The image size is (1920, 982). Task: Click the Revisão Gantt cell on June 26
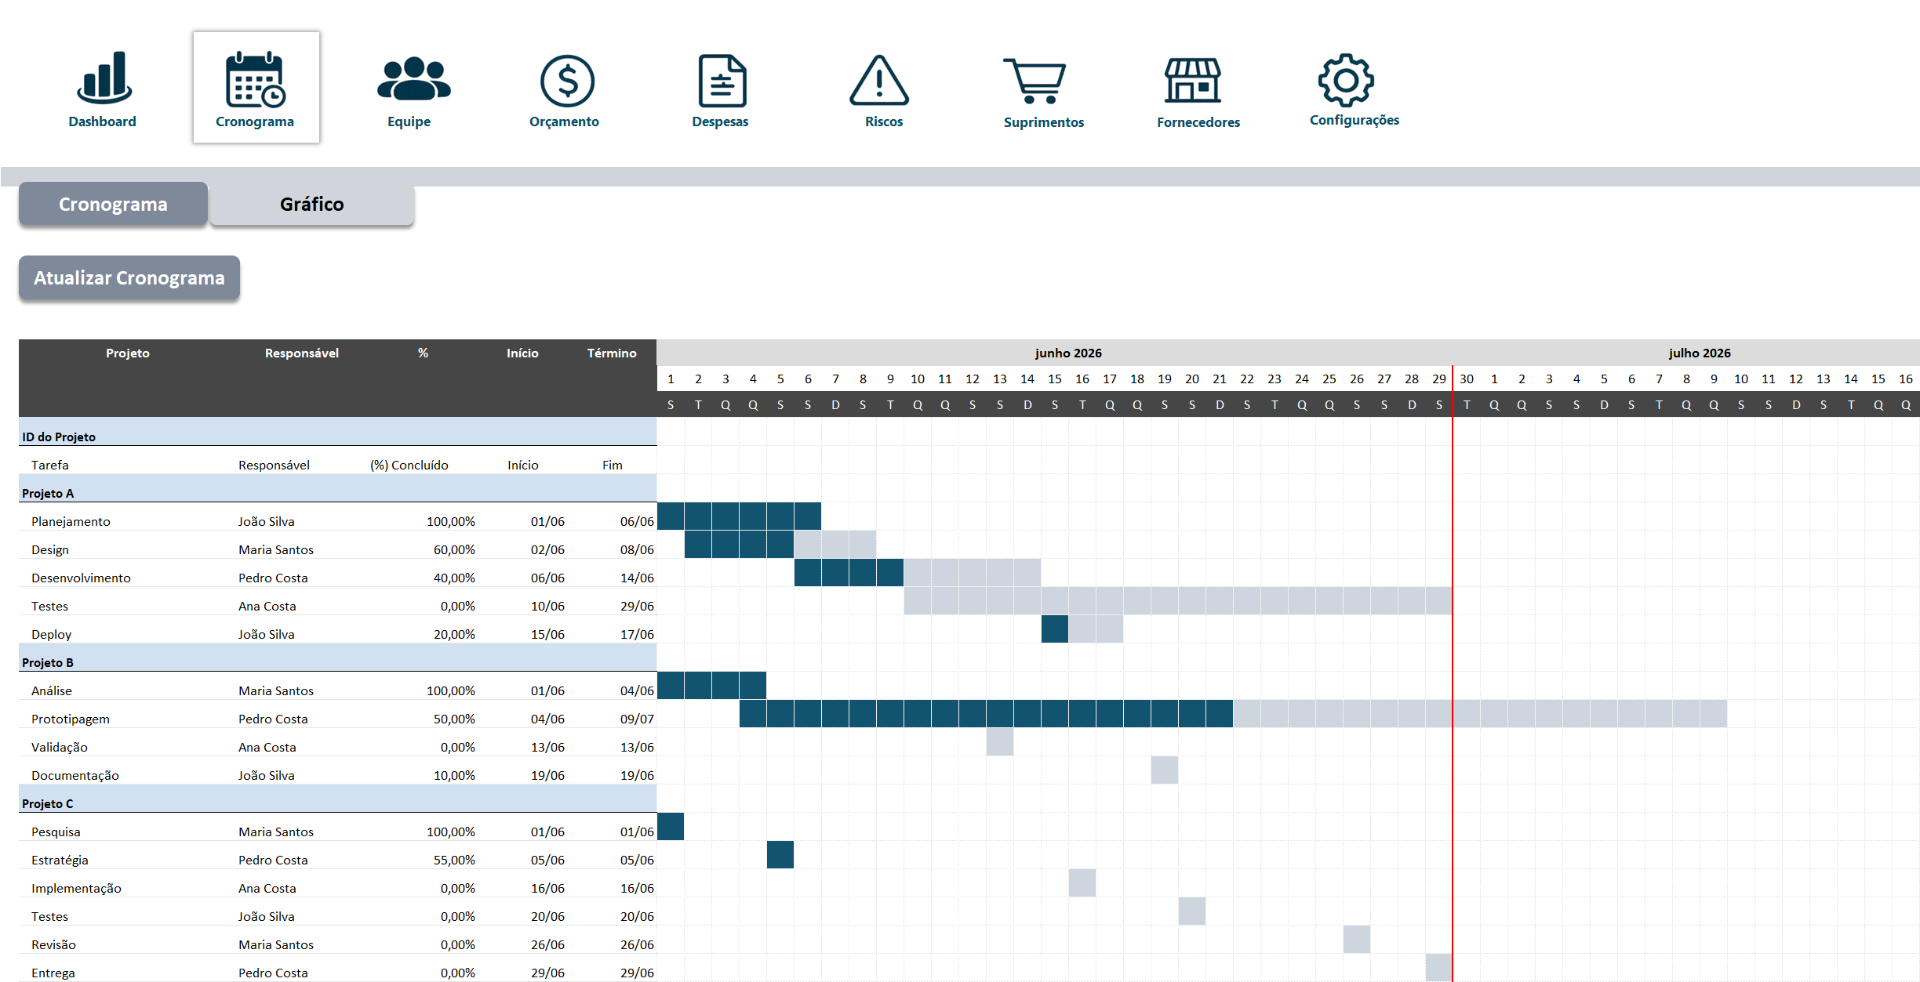point(1357,939)
